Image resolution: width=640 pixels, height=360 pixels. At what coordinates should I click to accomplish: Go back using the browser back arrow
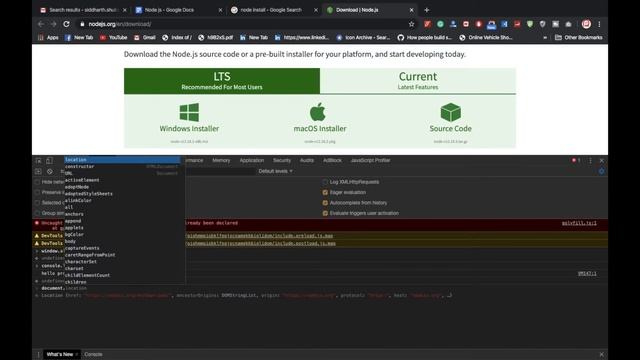click(x=41, y=24)
